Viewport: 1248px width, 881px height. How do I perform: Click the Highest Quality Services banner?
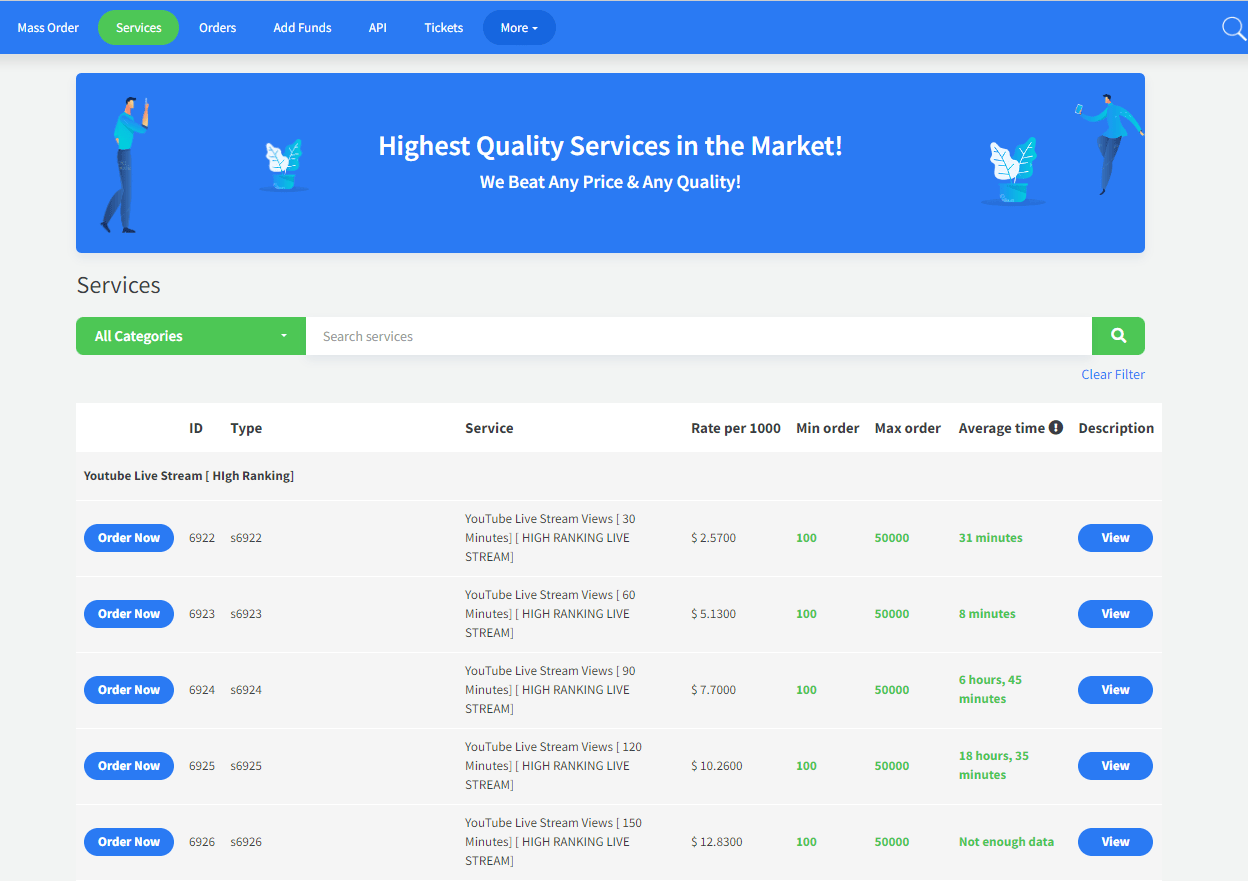(x=610, y=163)
